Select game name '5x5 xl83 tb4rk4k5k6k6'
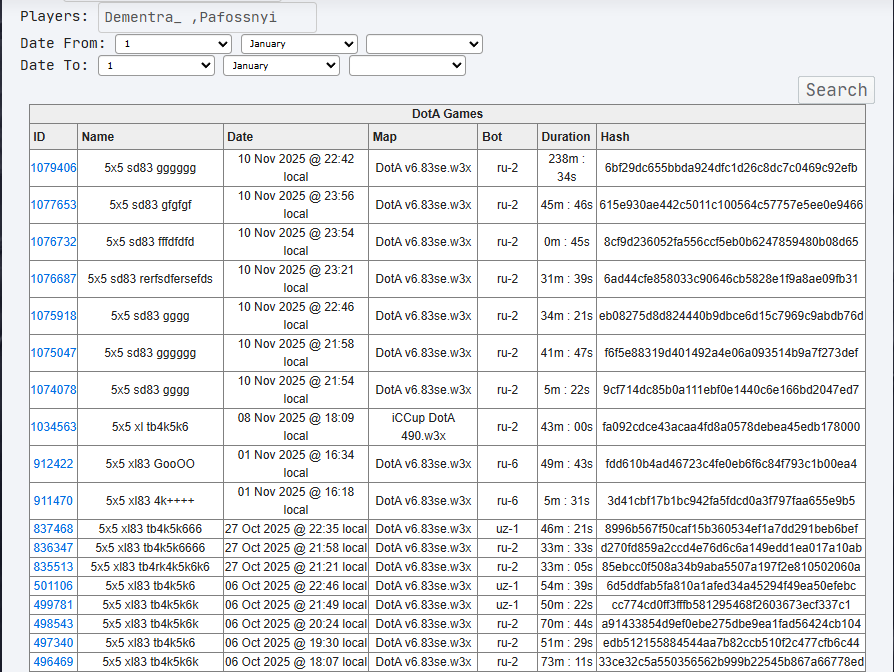Image resolution: width=894 pixels, height=672 pixels. coord(151,567)
